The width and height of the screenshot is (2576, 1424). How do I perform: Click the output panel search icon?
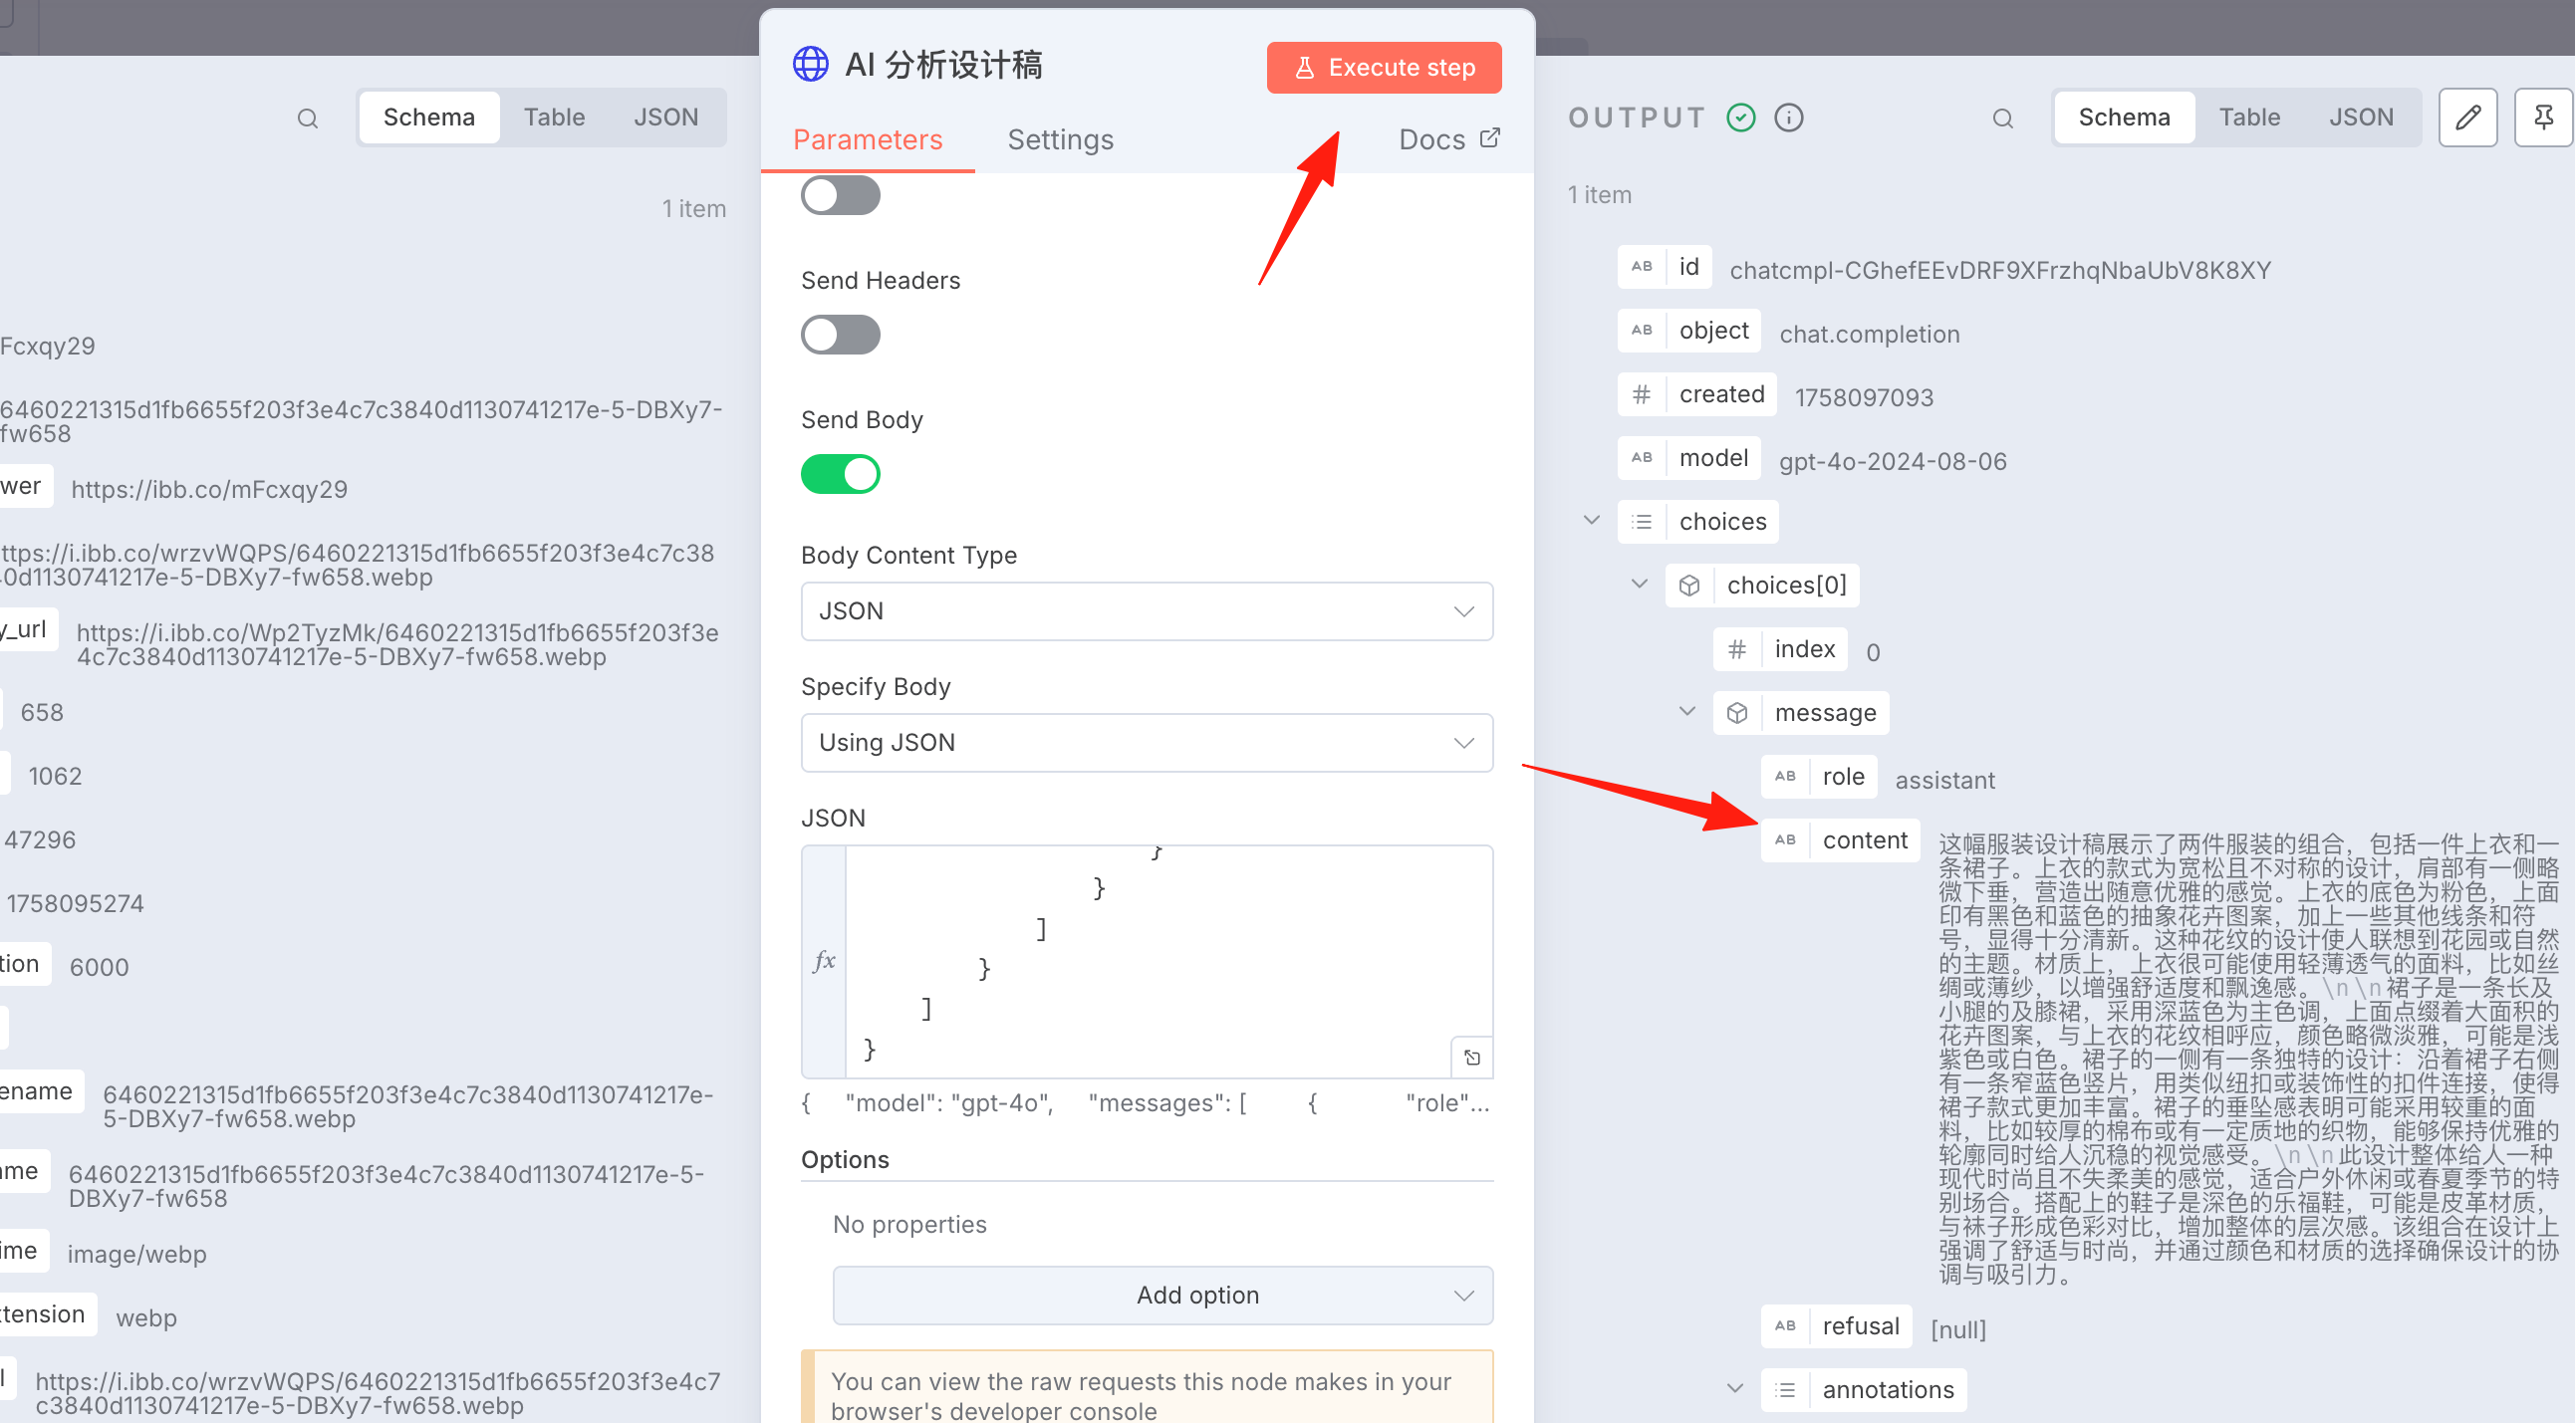coord(2002,119)
